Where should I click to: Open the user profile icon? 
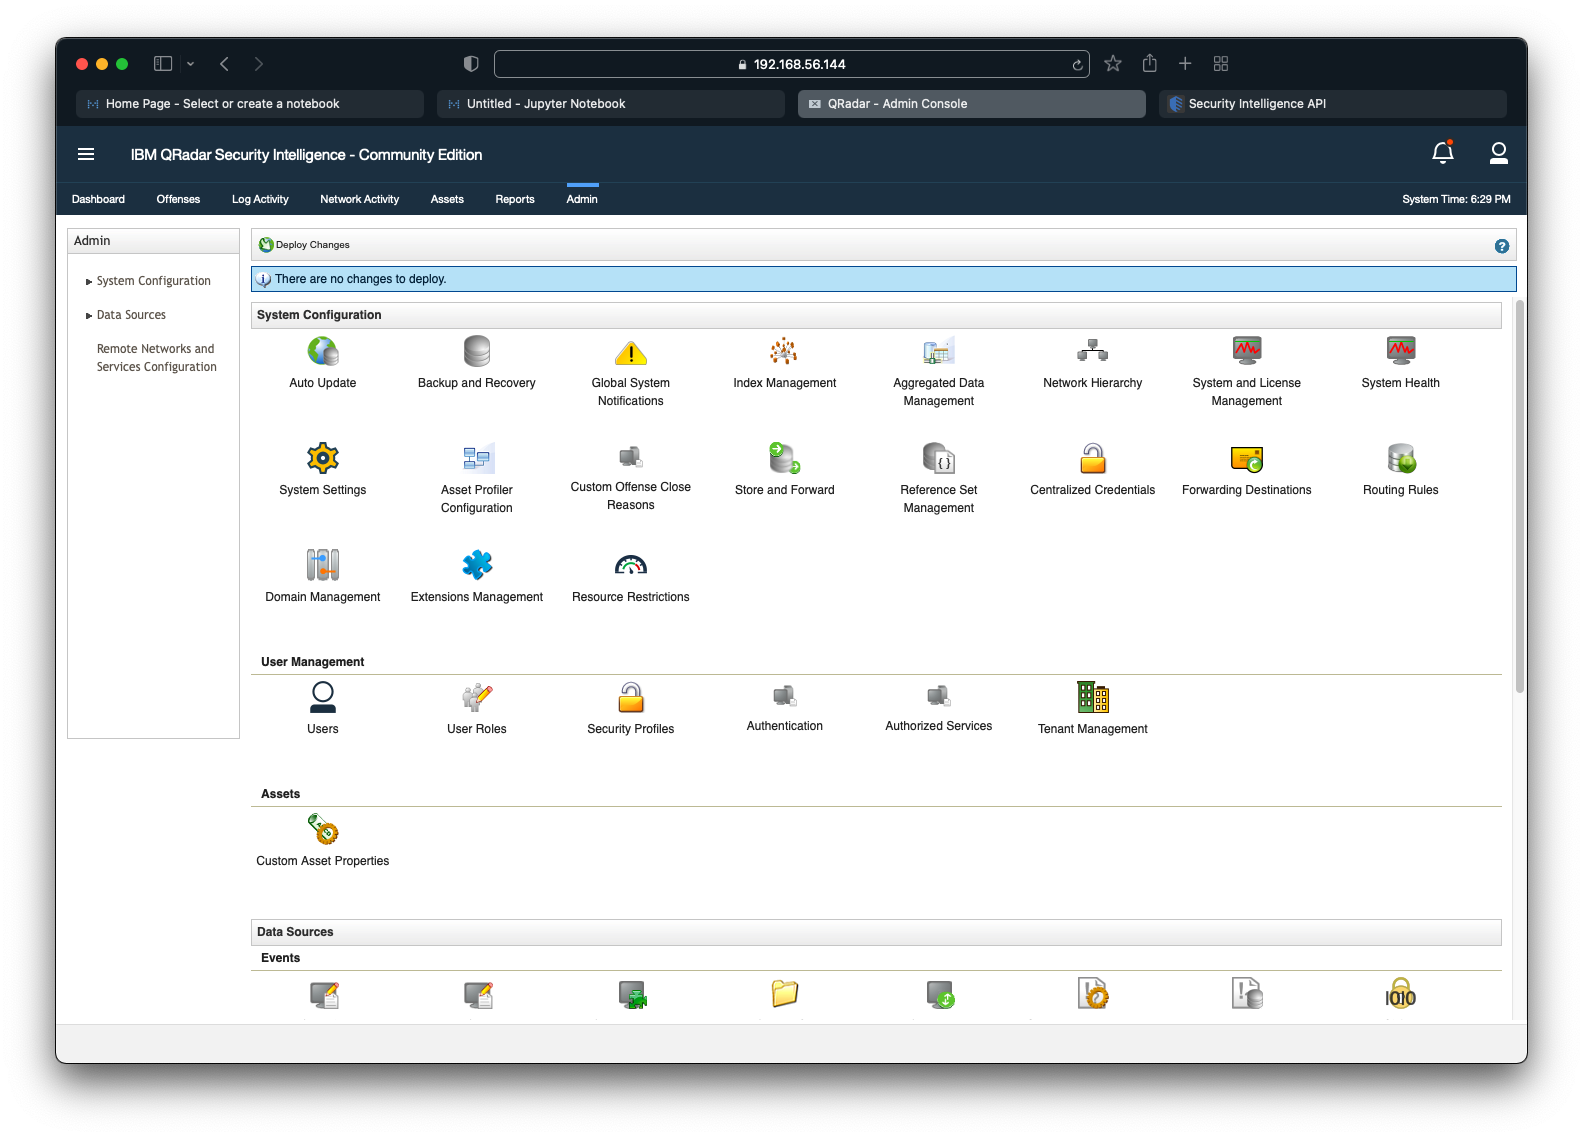tap(1498, 153)
